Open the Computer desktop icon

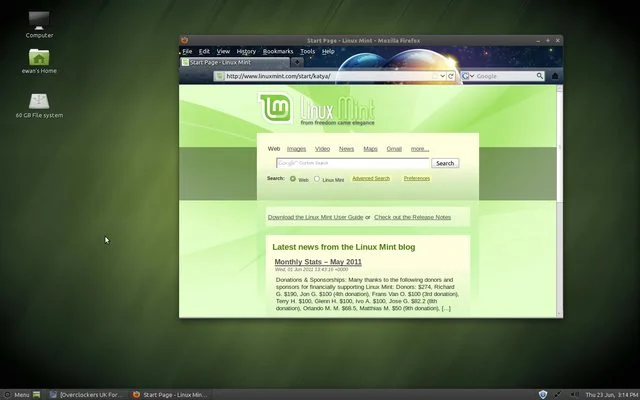[x=39, y=20]
